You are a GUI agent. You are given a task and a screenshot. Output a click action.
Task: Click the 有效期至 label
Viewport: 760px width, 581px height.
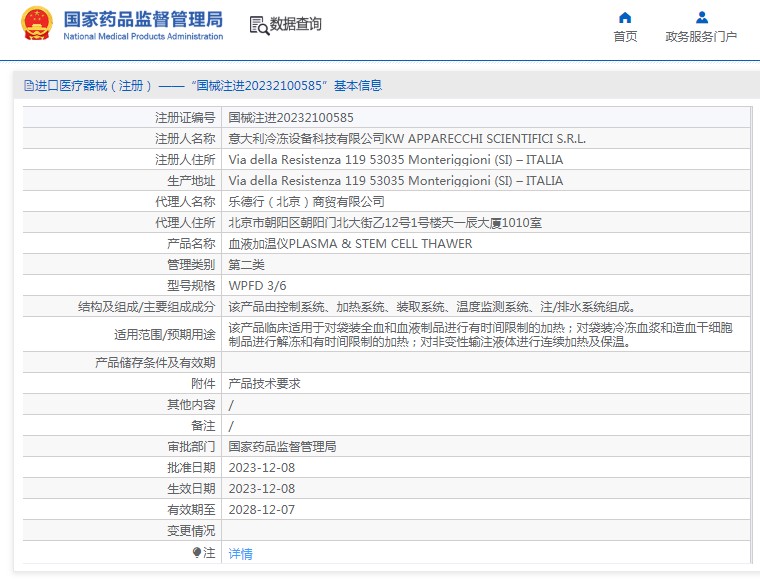coord(191,510)
